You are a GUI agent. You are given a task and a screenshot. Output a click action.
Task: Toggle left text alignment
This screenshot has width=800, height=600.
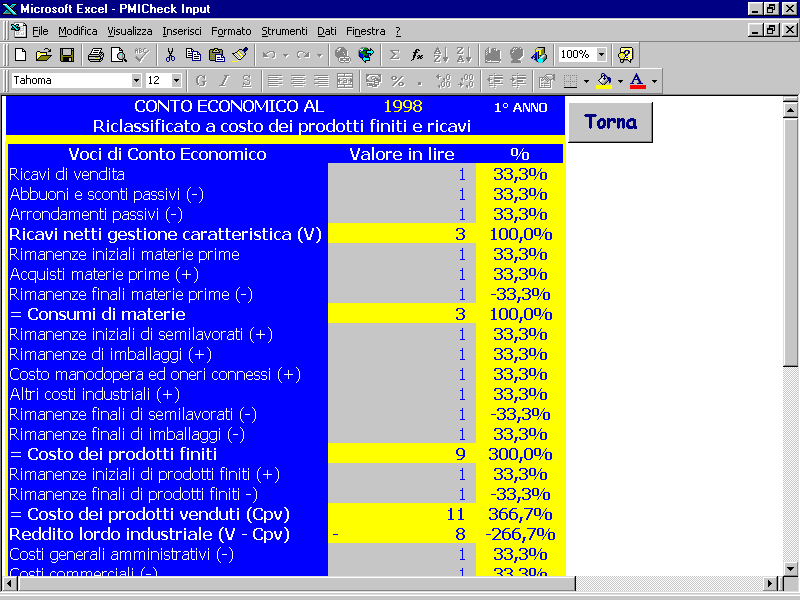276,81
